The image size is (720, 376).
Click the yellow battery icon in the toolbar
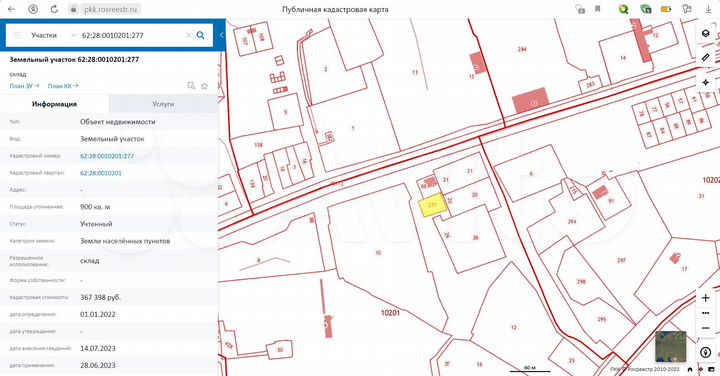coord(666,9)
